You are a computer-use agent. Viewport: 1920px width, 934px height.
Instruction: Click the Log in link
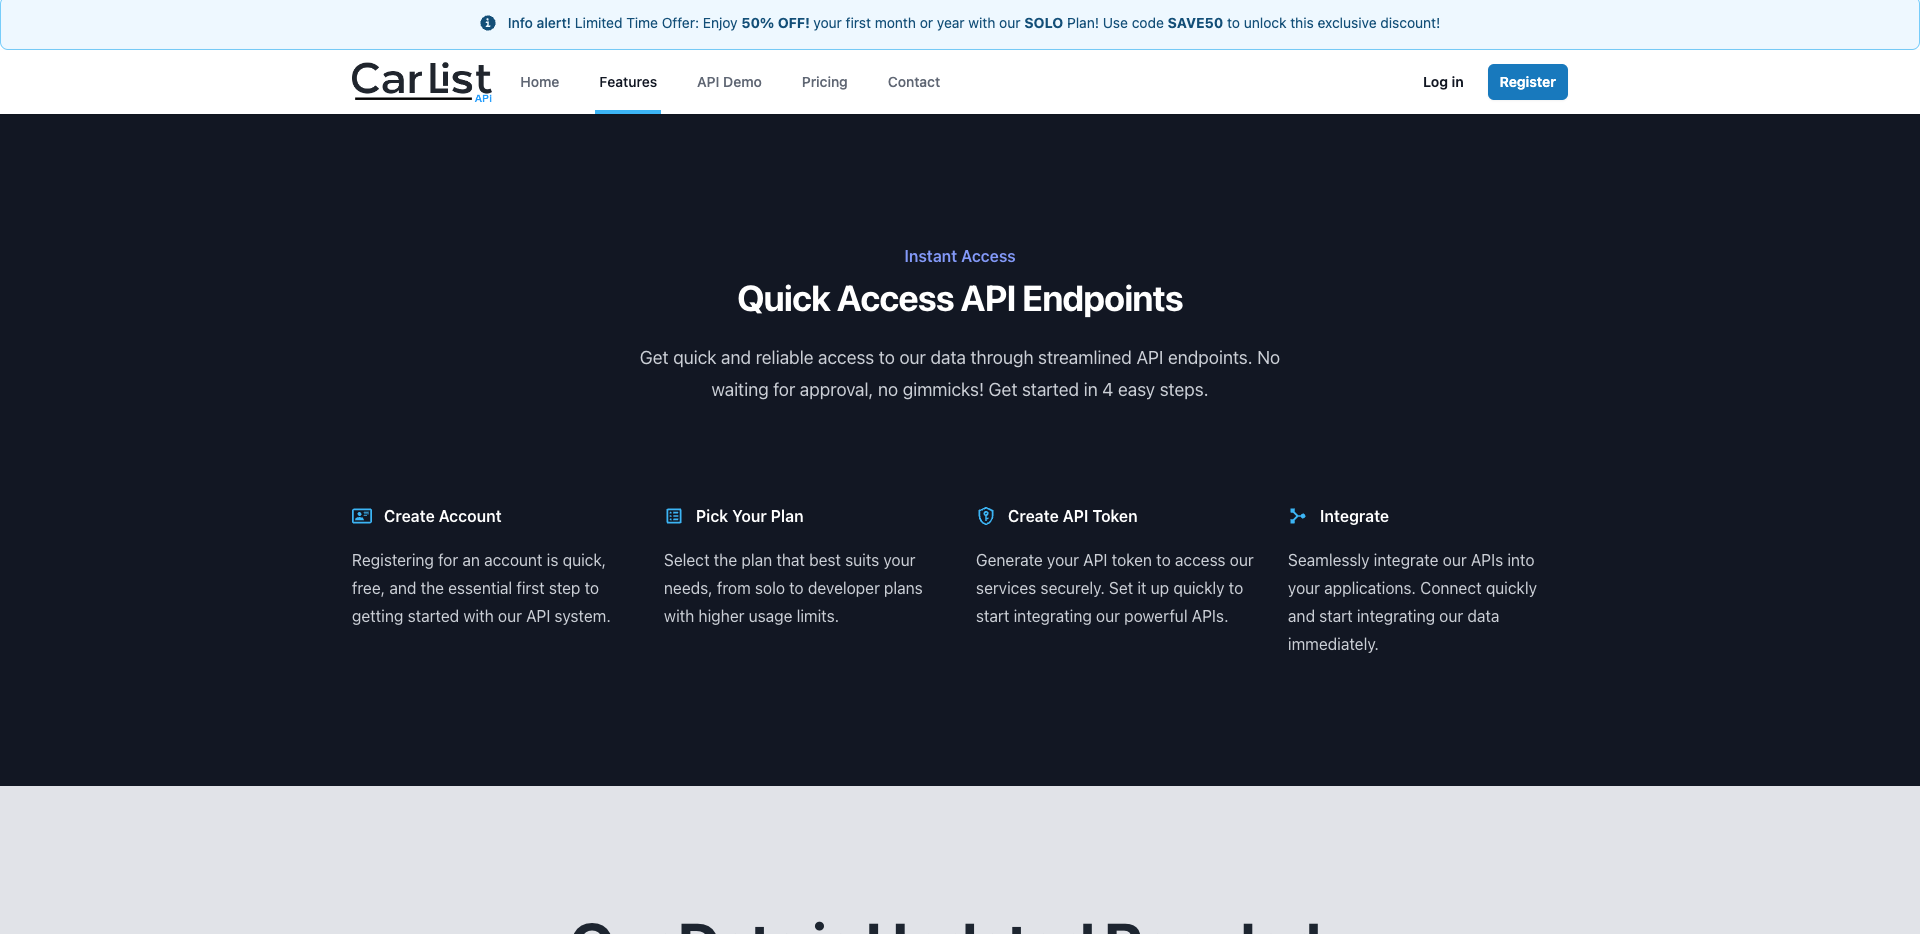tap(1442, 82)
